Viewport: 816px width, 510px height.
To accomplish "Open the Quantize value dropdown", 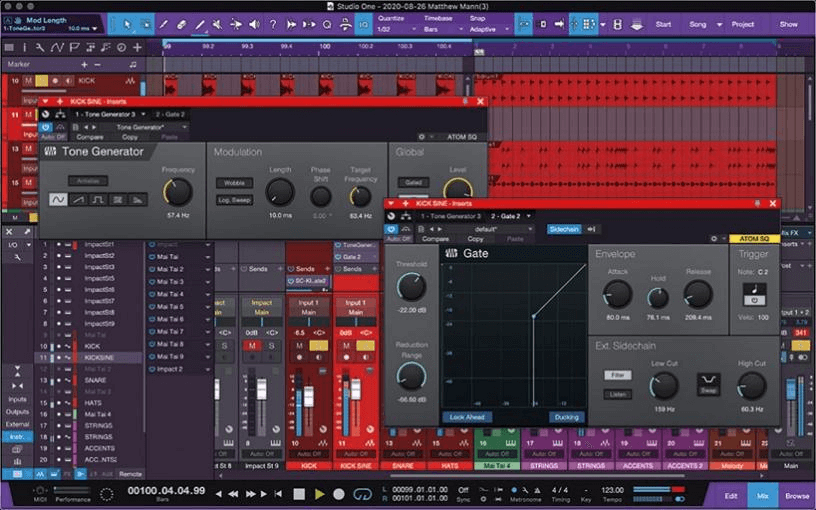I will pos(397,29).
